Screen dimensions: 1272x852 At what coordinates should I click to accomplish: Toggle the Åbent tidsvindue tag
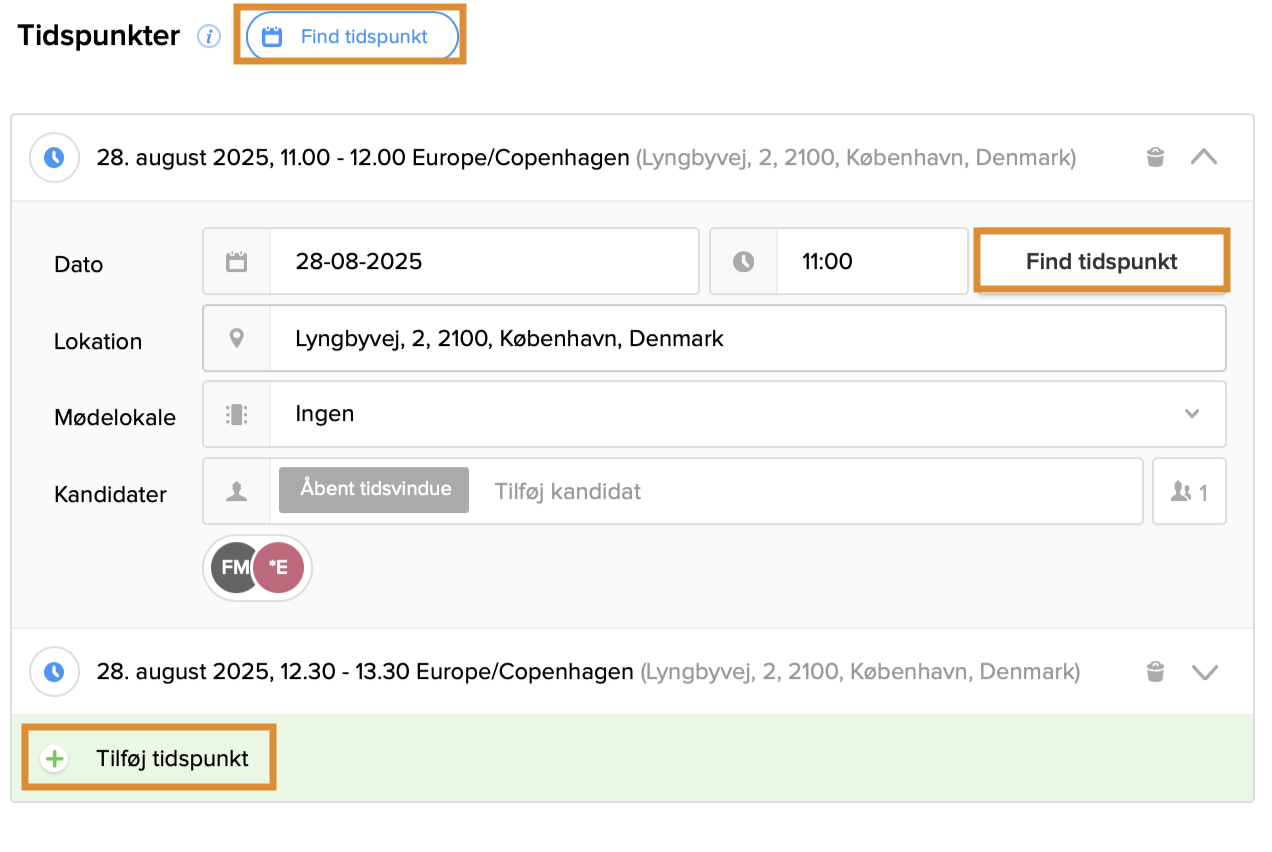click(374, 490)
